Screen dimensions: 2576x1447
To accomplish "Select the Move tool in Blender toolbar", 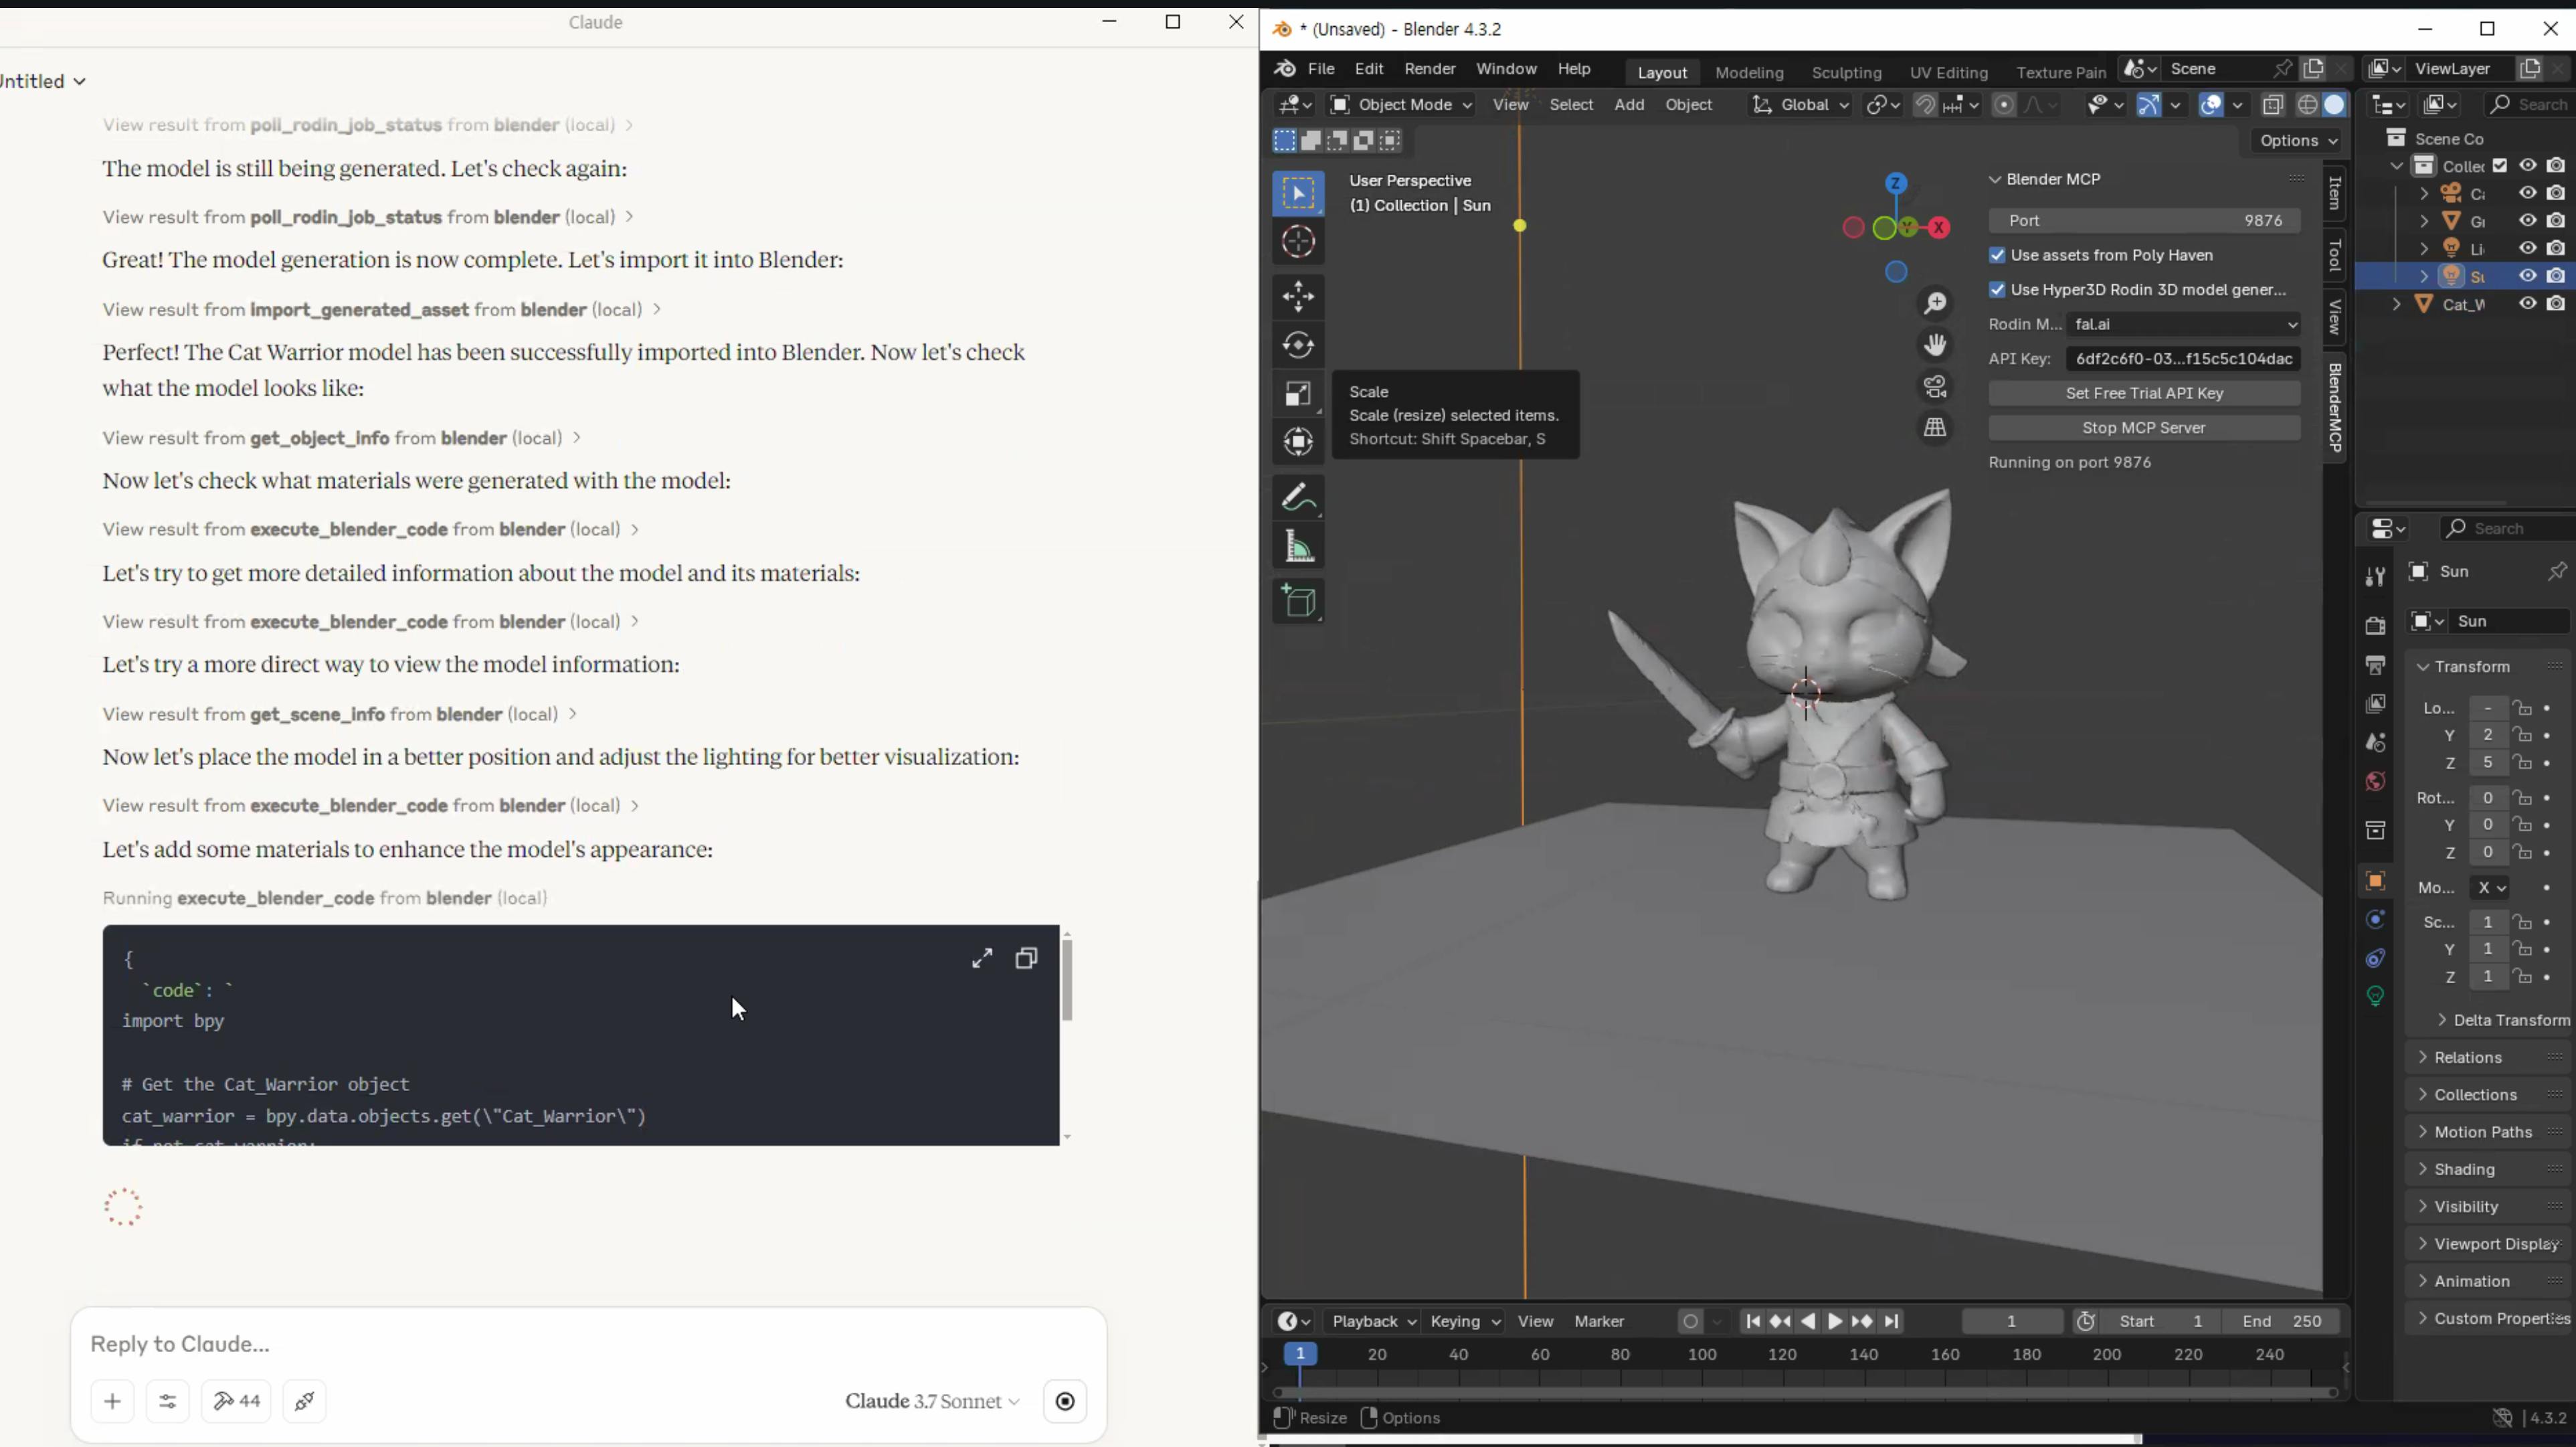I will (1298, 296).
